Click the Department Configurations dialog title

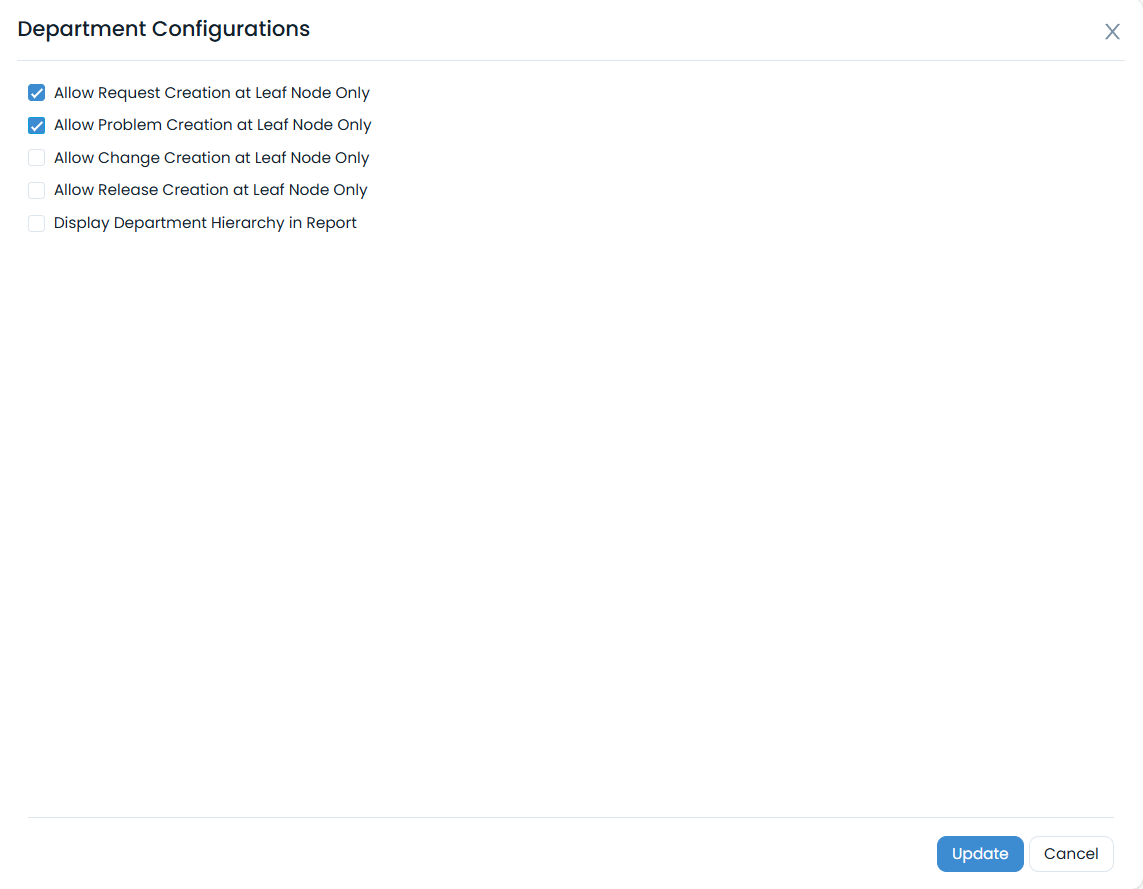click(164, 29)
